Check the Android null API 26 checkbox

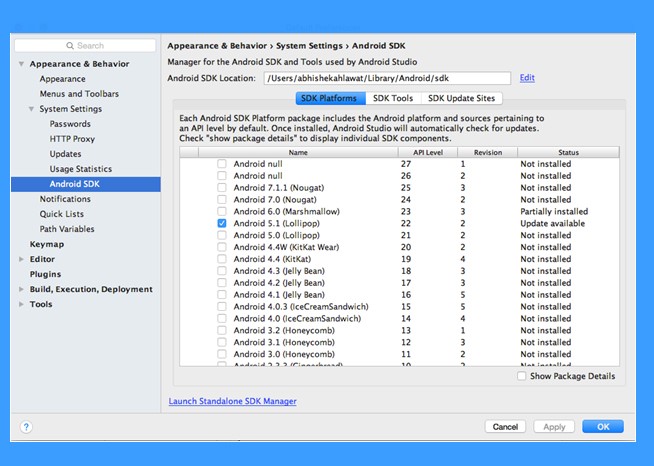pyautogui.click(x=222, y=176)
